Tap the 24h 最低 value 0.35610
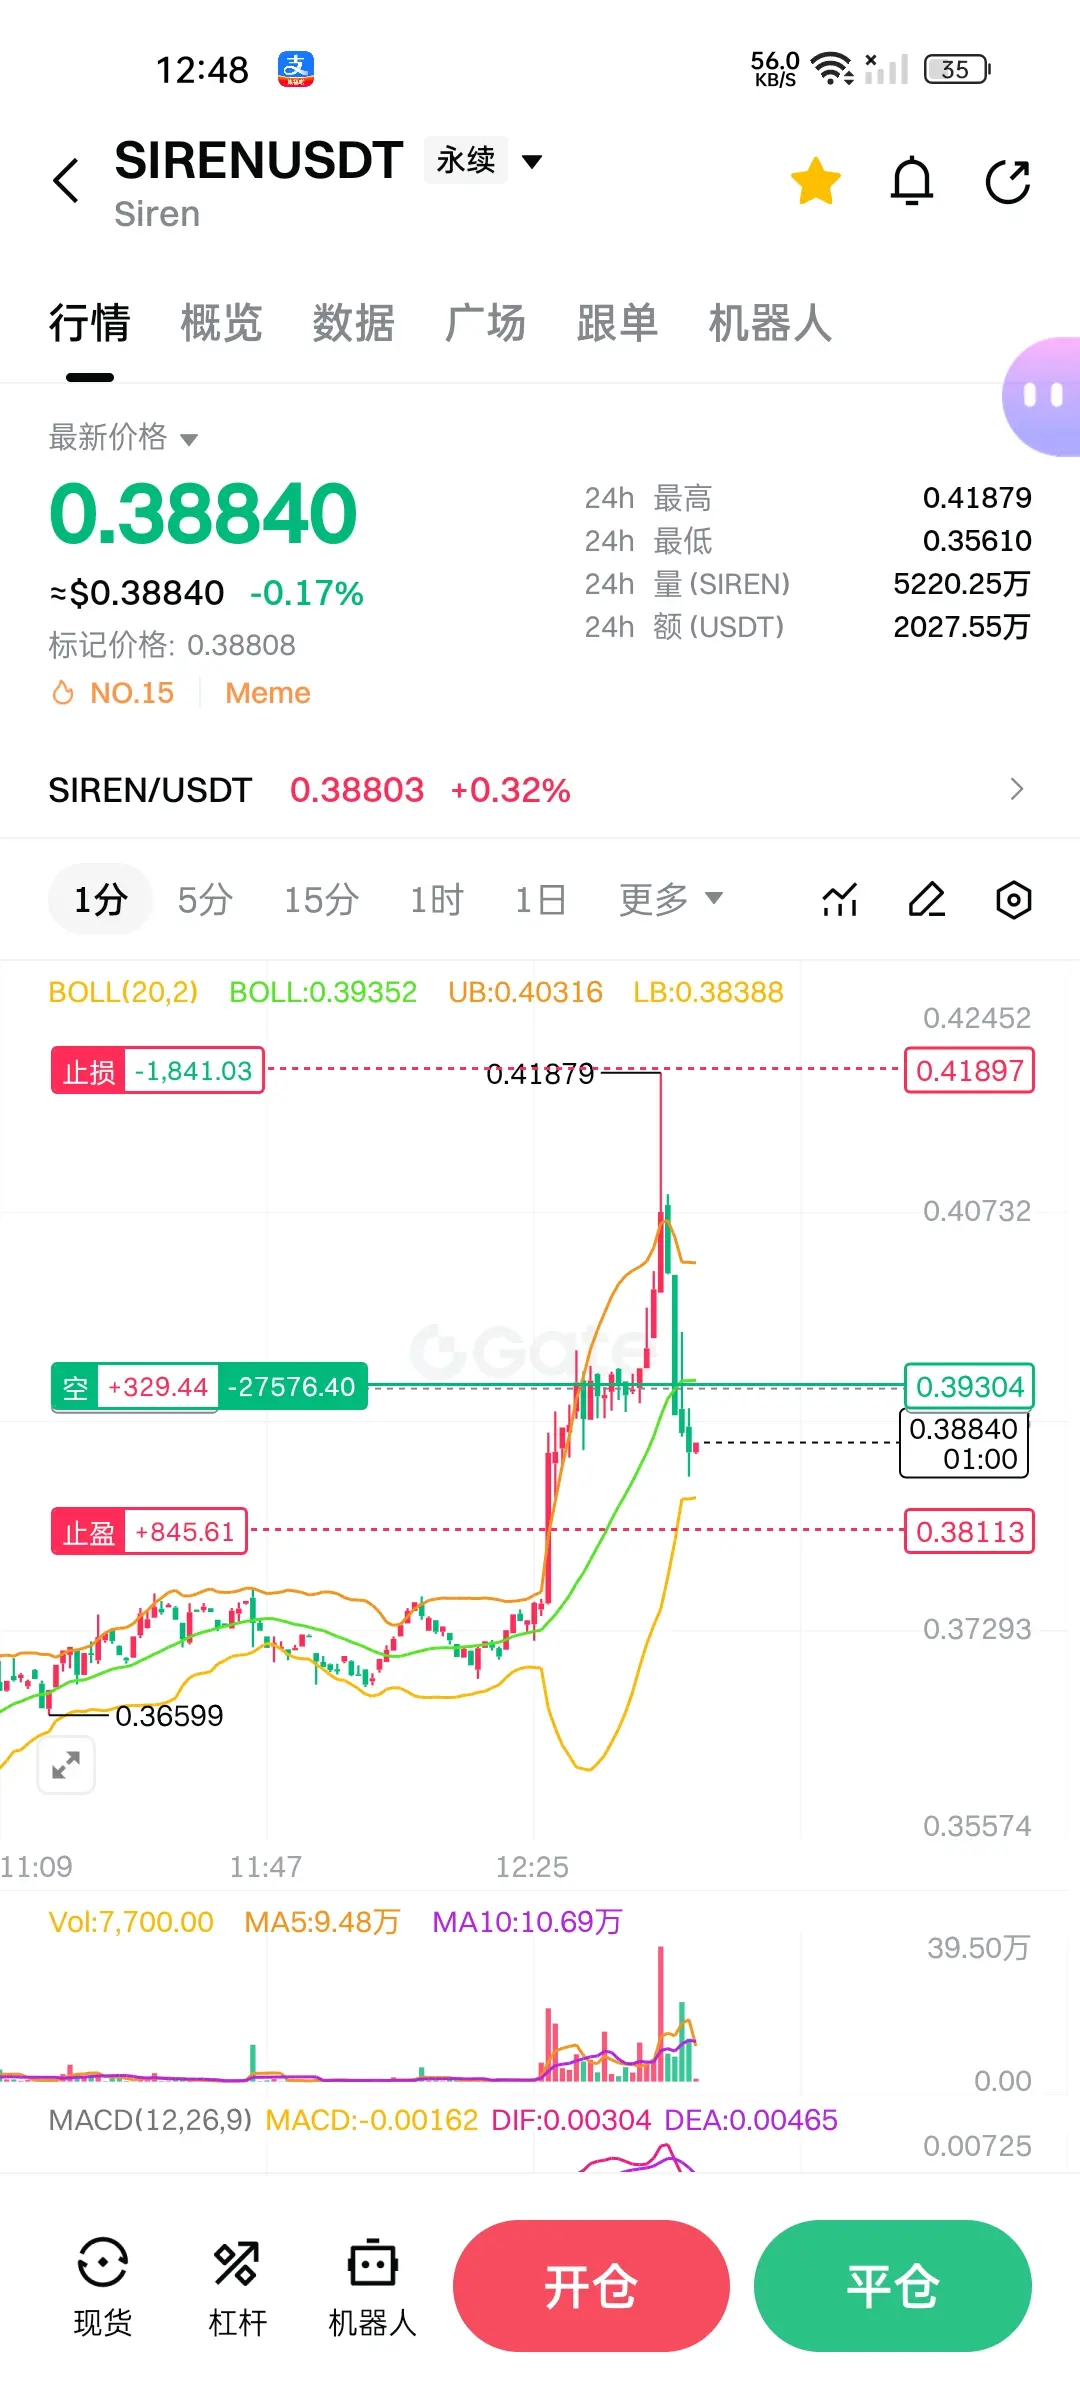The image size is (1080, 2400). (x=977, y=540)
